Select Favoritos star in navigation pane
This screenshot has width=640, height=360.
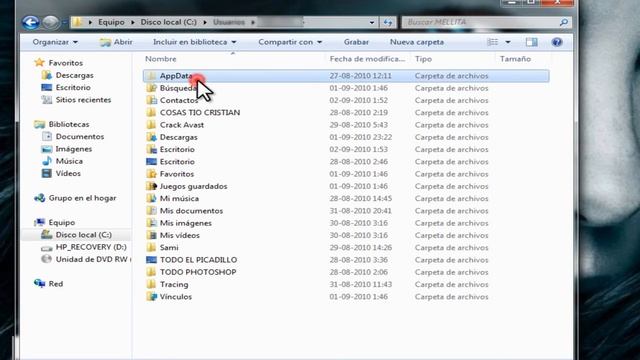click(40, 62)
